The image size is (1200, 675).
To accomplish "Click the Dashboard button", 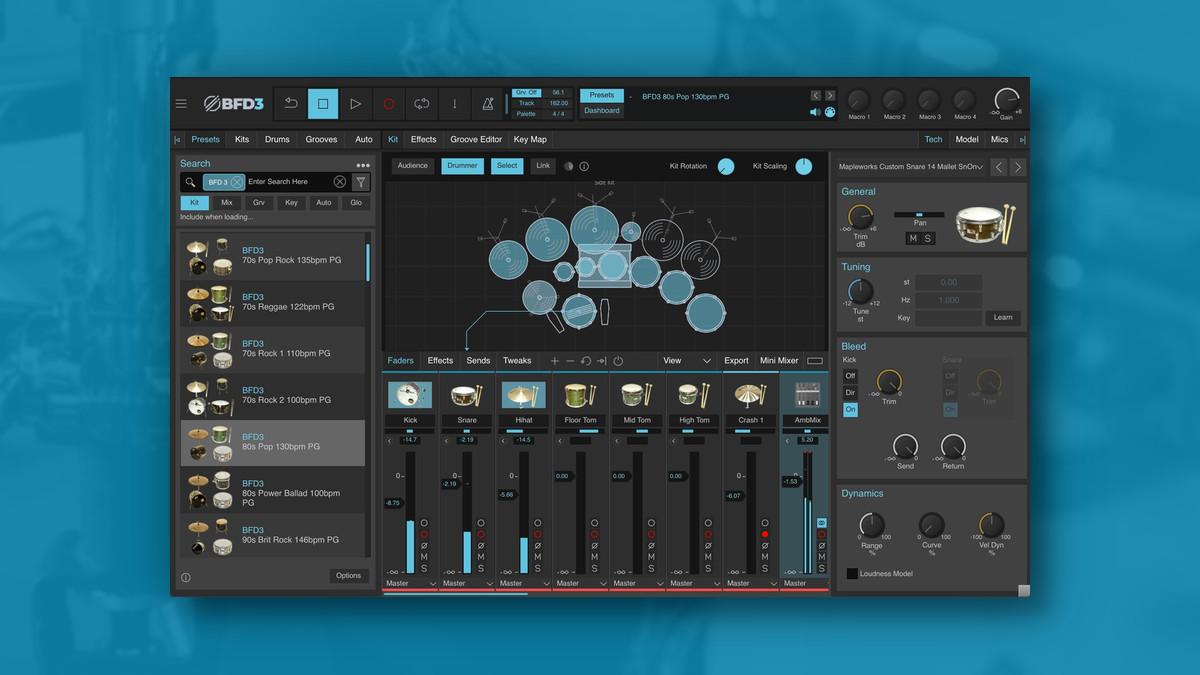I will point(602,111).
